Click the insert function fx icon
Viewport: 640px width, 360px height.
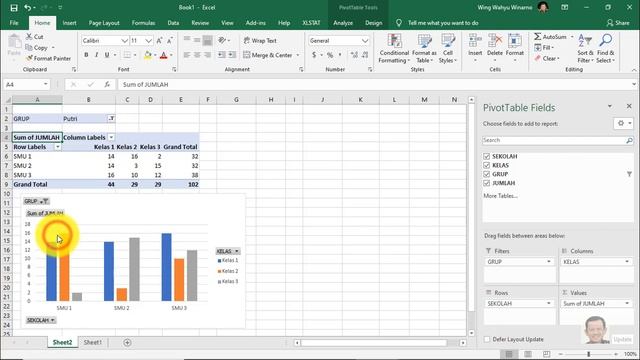[x=107, y=84]
